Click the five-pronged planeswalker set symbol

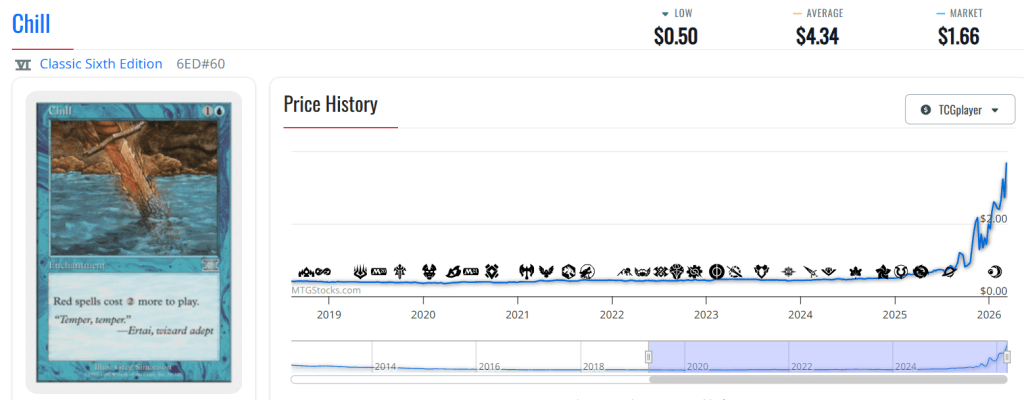coord(361,271)
